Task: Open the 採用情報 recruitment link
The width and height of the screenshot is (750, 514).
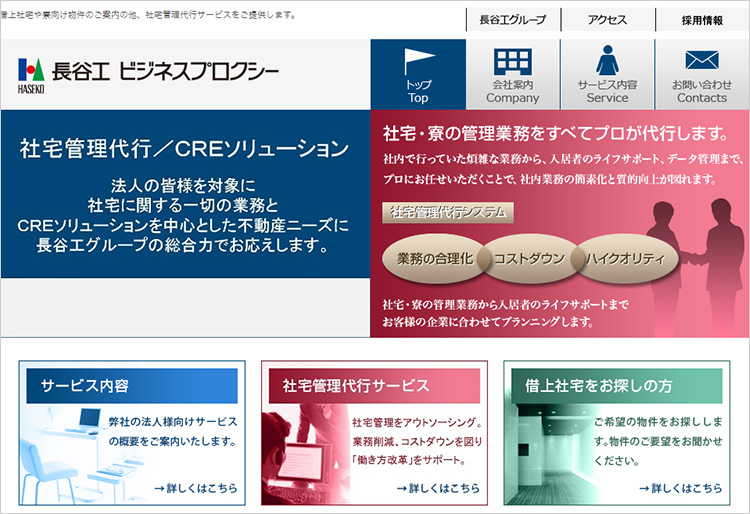Action: (702, 20)
